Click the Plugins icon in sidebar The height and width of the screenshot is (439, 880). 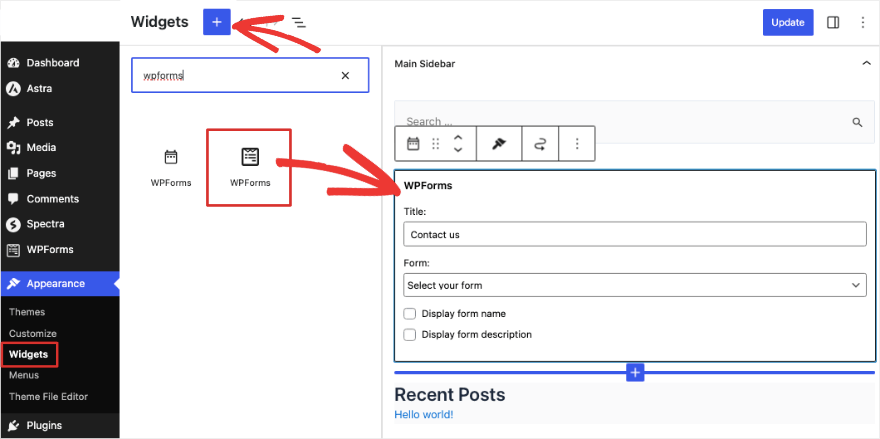click(13, 426)
